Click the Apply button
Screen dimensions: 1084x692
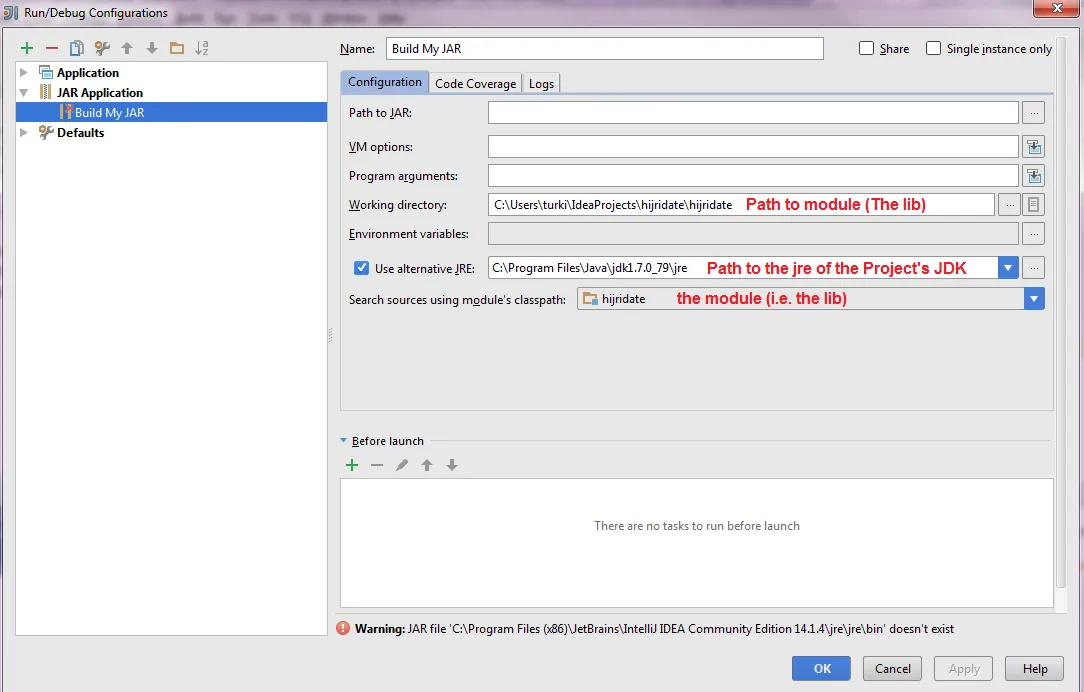point(964,668)
